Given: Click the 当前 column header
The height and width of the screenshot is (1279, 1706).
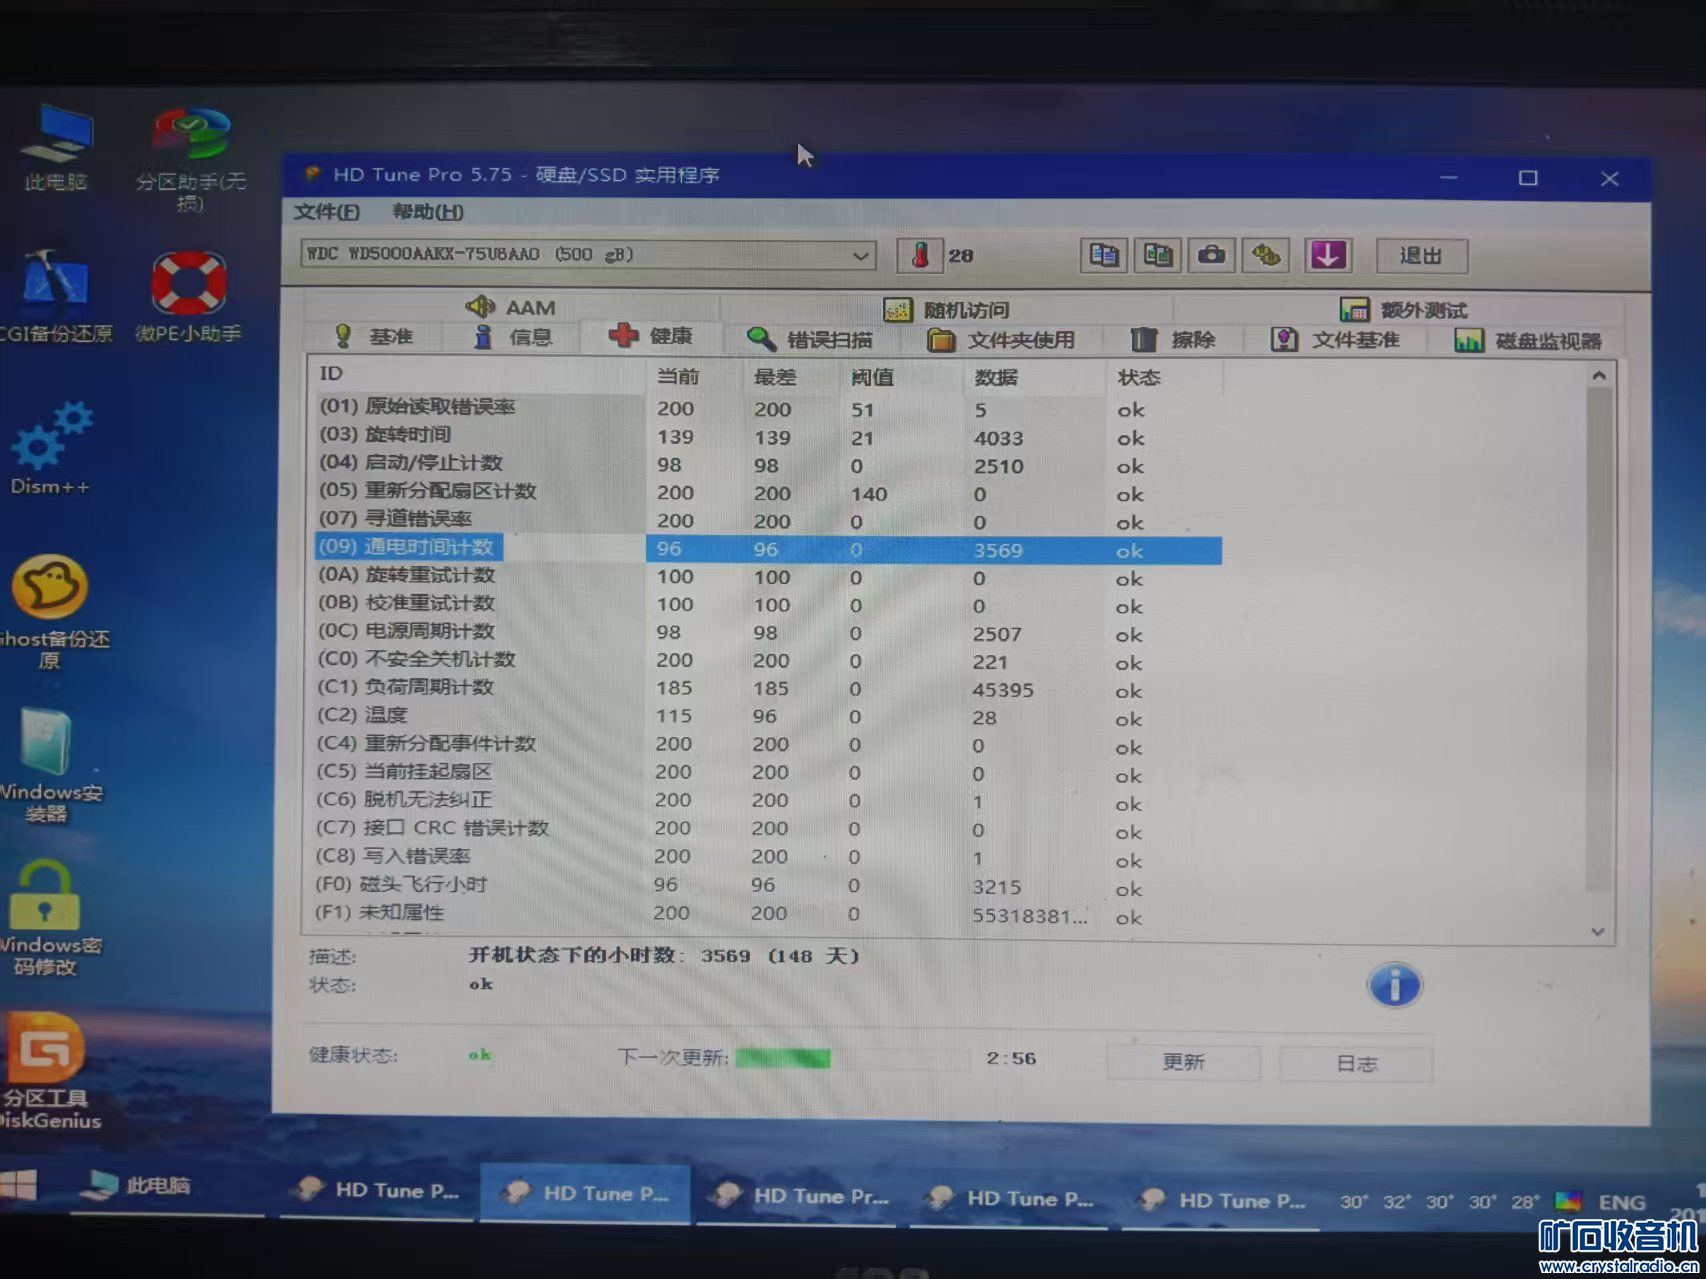Looking at the screenshot, I should pos(694,376).
